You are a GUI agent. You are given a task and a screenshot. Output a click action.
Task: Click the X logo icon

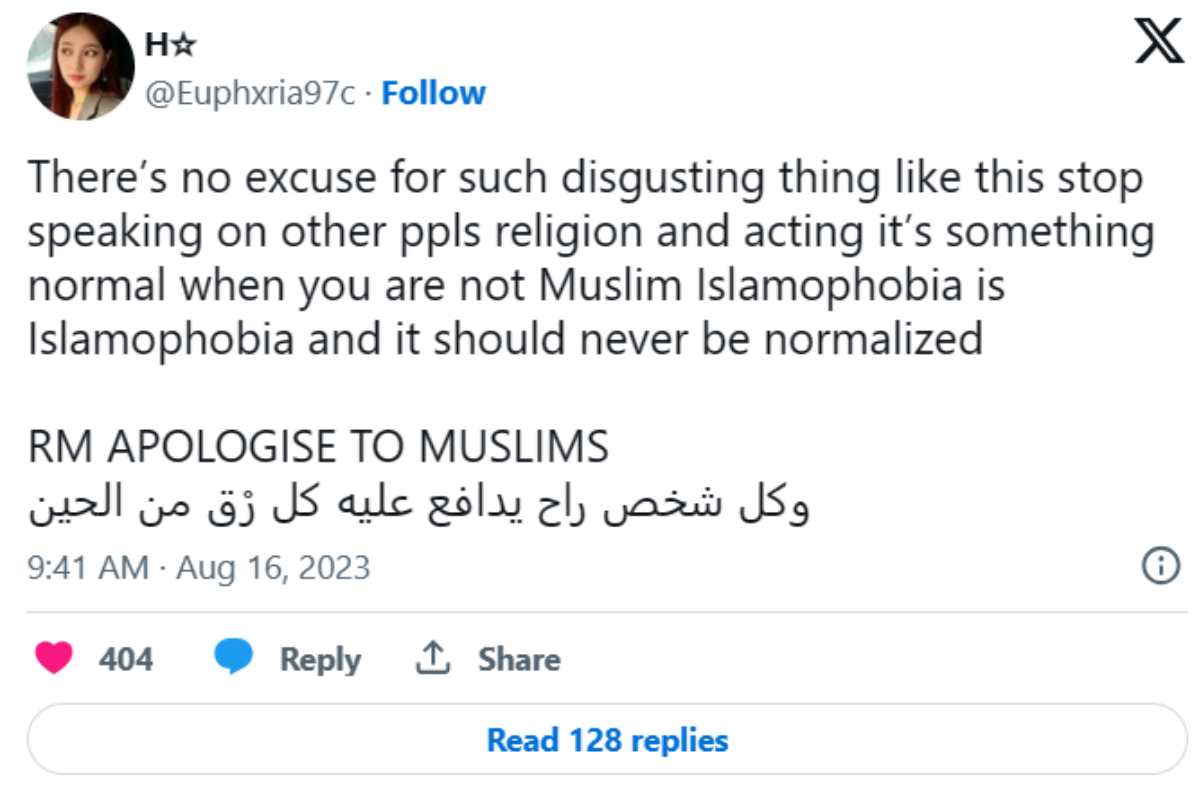point(1159,44)
